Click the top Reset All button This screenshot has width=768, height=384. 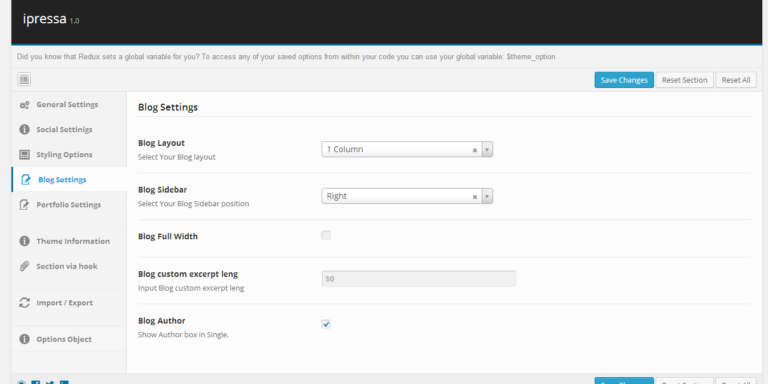tap(736, 80)
